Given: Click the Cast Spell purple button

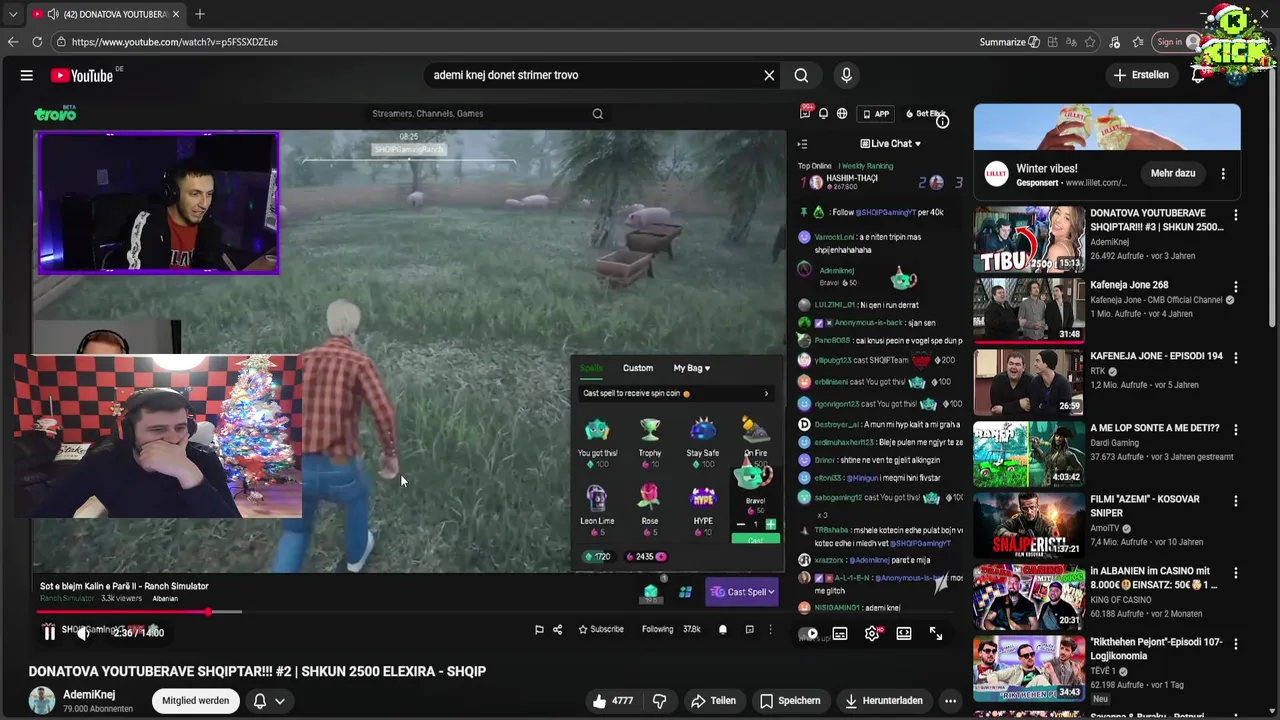Looking at the screenshot, I should tap(743, 592).
